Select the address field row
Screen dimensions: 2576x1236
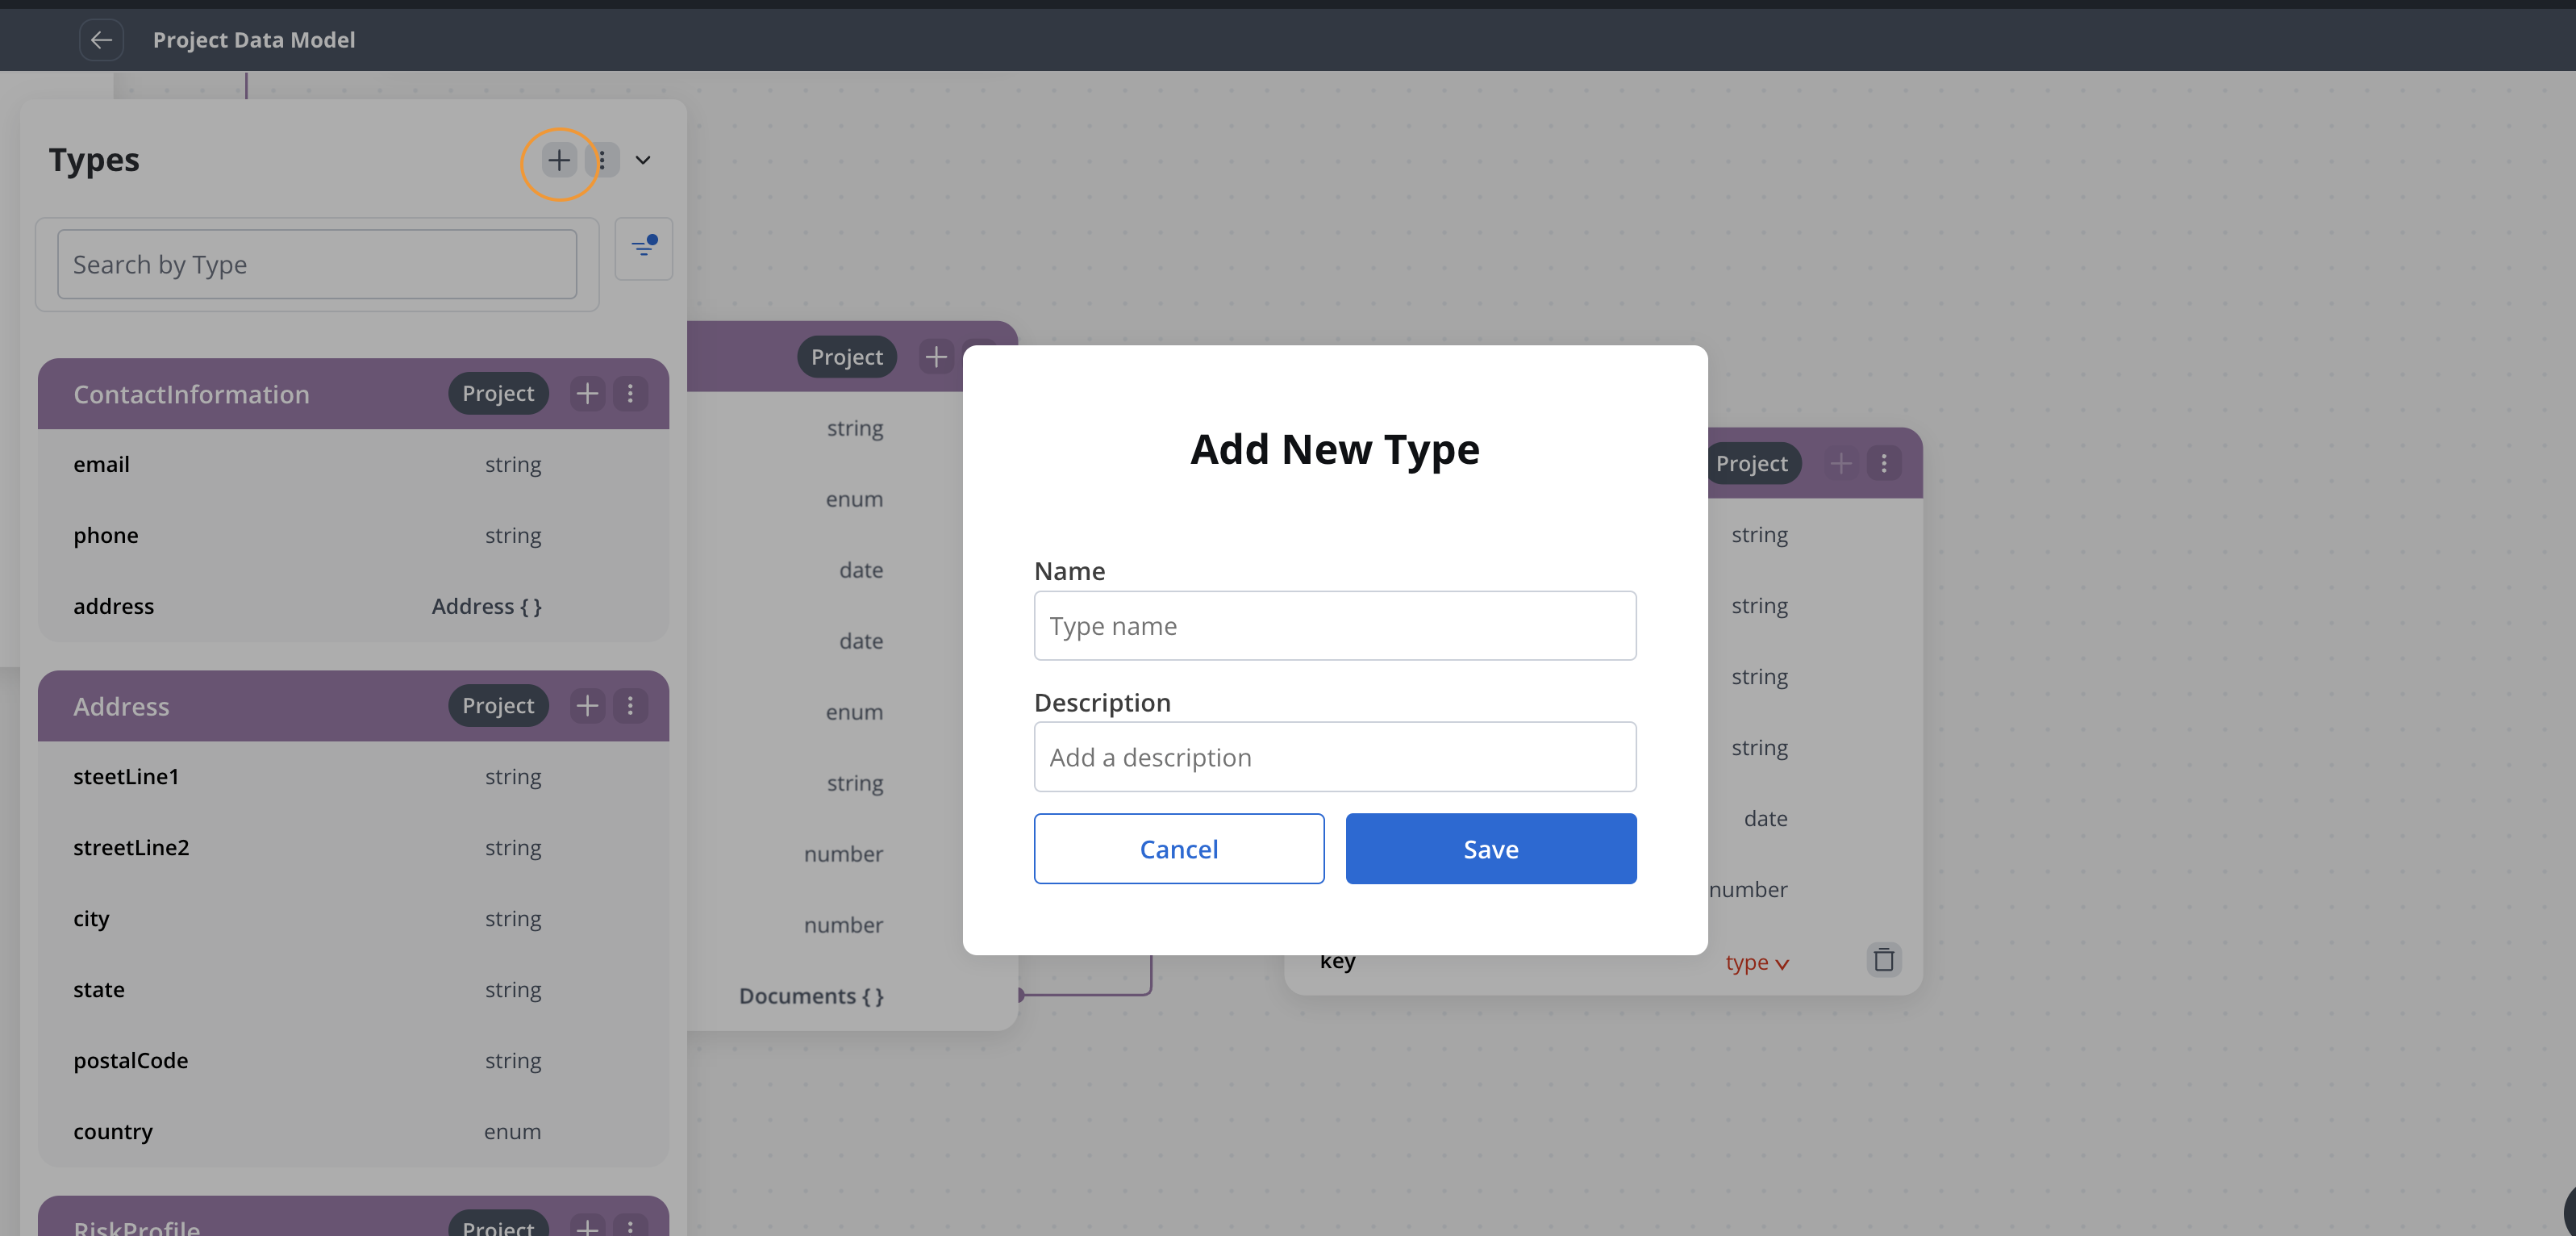coord(353,607)
